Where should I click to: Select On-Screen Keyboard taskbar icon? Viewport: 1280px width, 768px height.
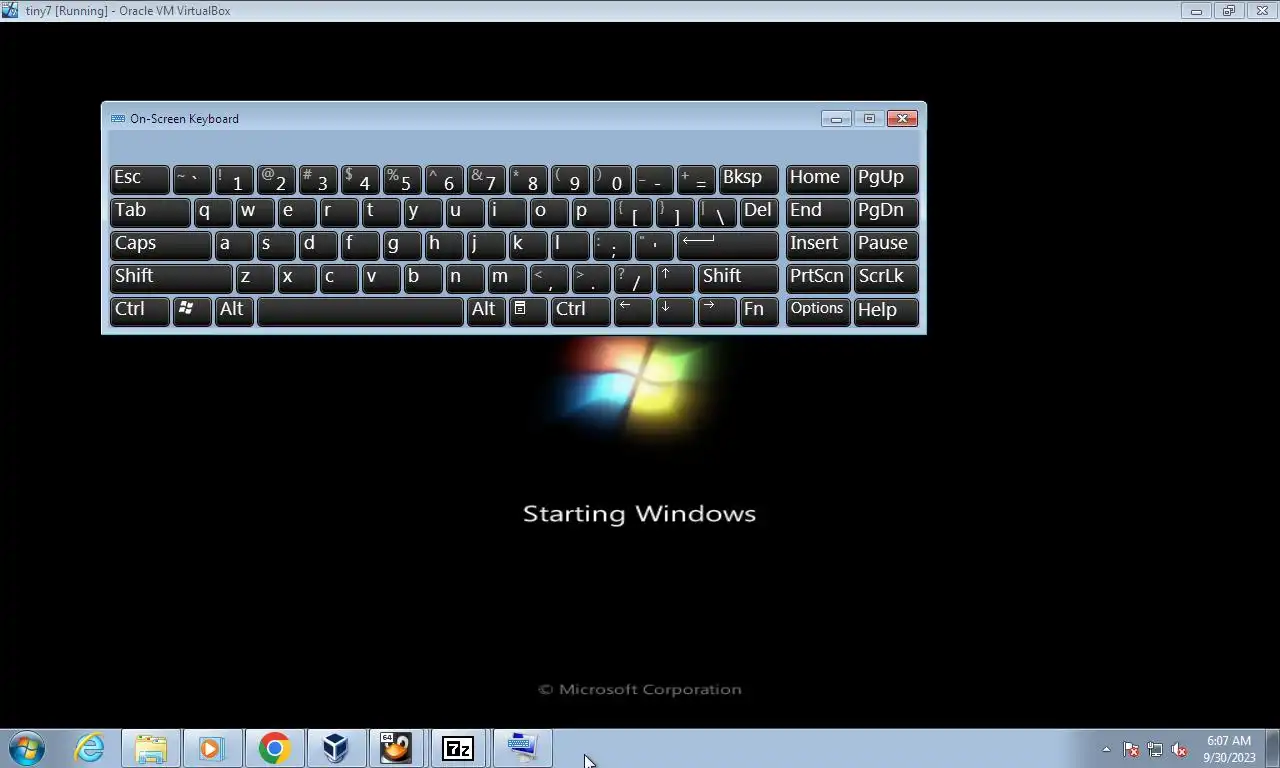click(x=521, y=748)
